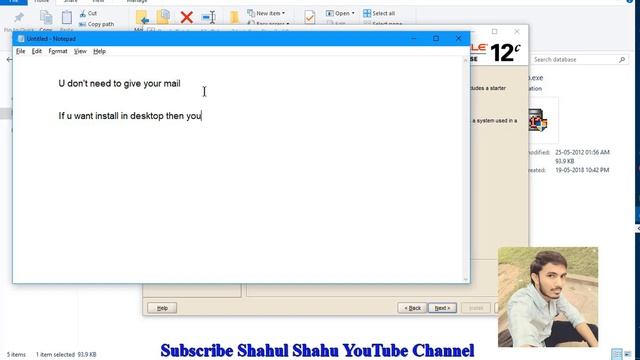The image size is (640, 360).
Task: Click Copy path in Explorer ribbon
Action: click(96, 24)
